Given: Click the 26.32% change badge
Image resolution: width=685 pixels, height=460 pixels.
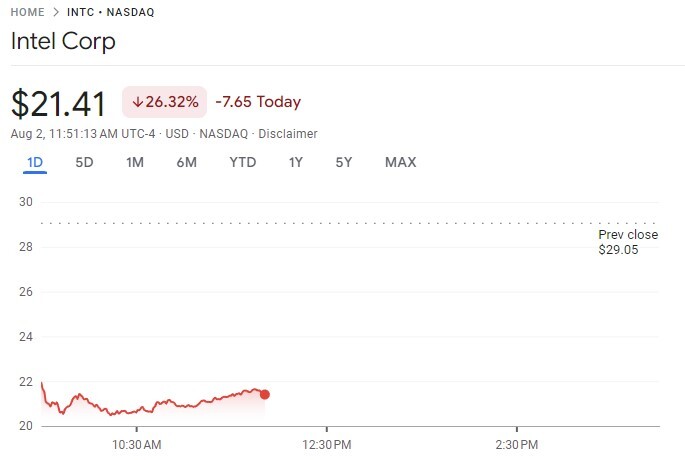Looking at the screenshot, I should click(165, 102).
